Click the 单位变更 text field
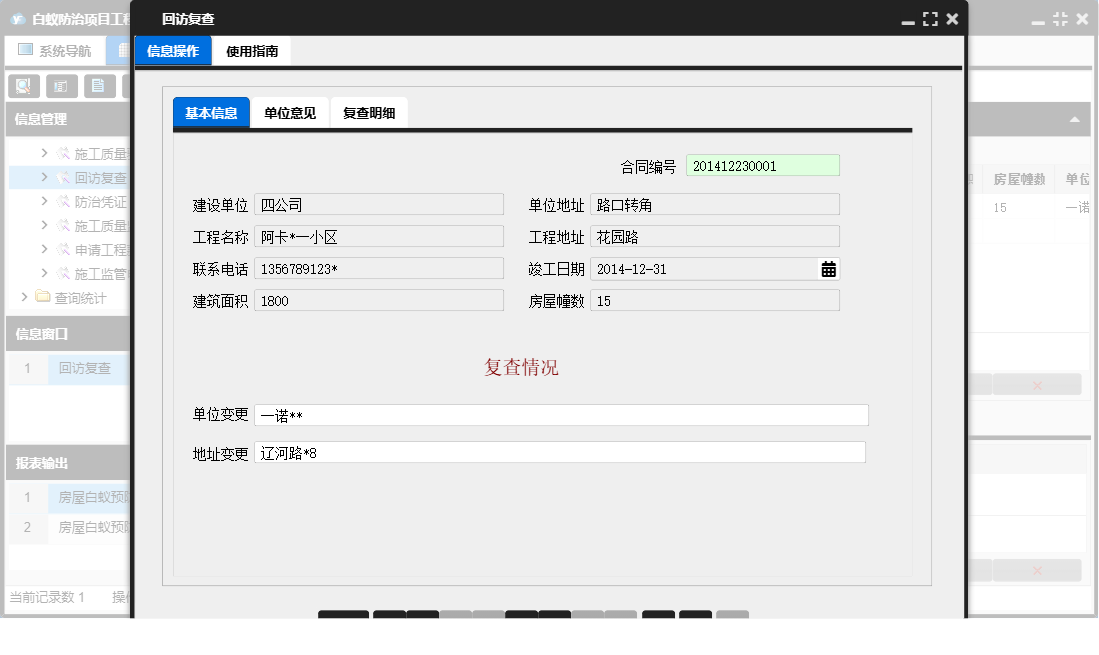Viewport: 1099px width, 655px height. [560, 414]
